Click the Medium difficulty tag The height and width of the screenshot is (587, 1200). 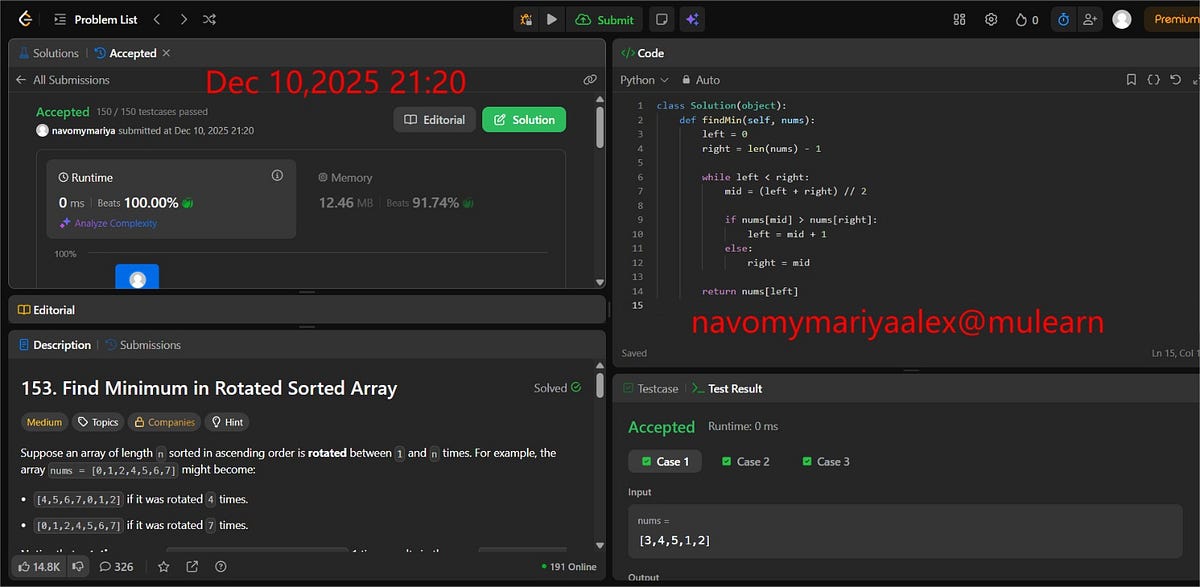tap(44, 422)
